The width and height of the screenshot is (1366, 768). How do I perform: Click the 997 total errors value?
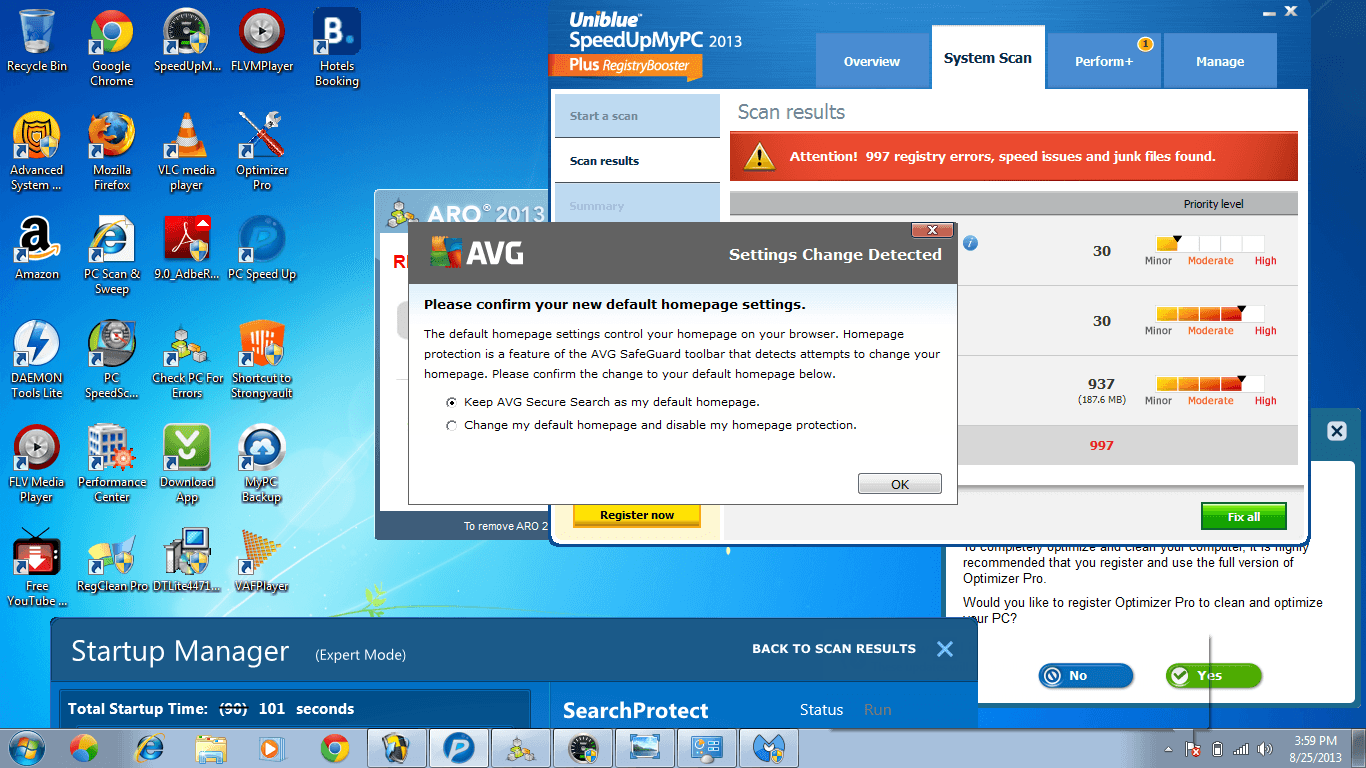tap(1101, 446)
